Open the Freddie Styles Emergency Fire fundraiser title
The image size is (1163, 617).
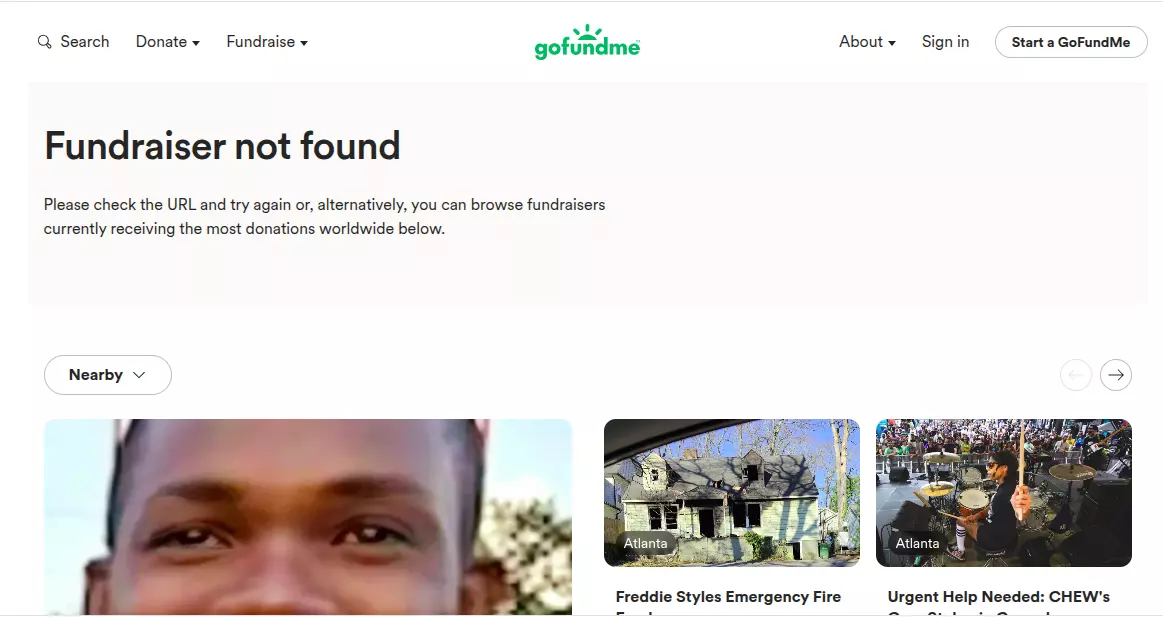pos(728,597)
